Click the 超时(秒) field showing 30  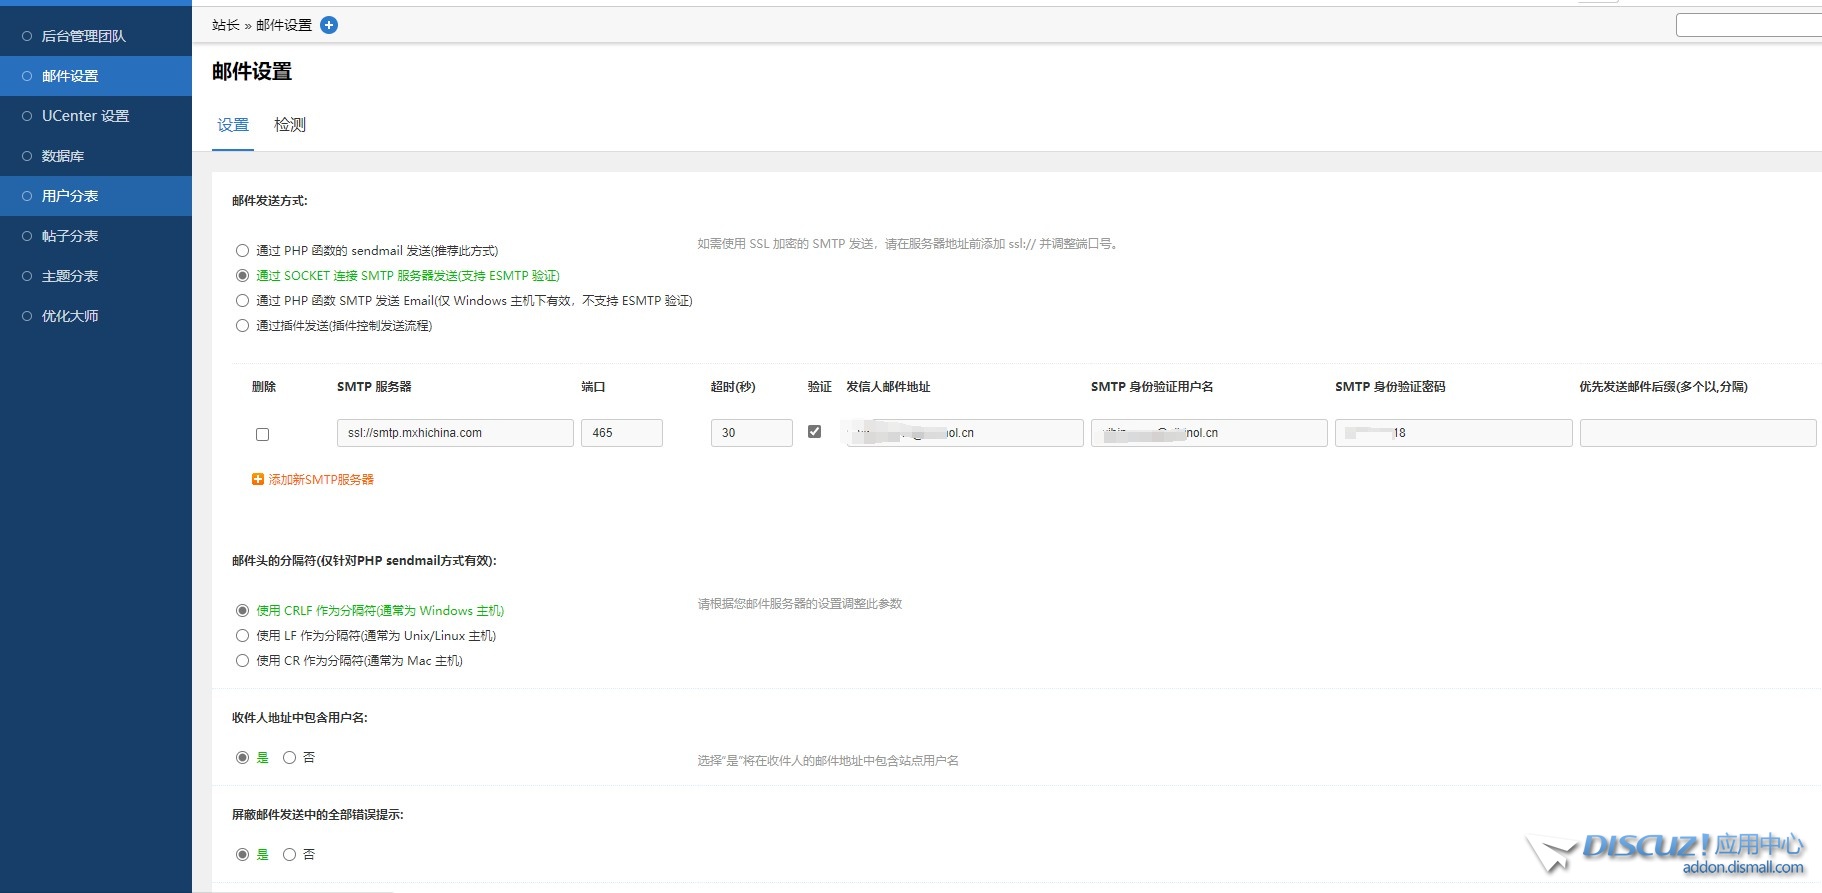(752, 433)
